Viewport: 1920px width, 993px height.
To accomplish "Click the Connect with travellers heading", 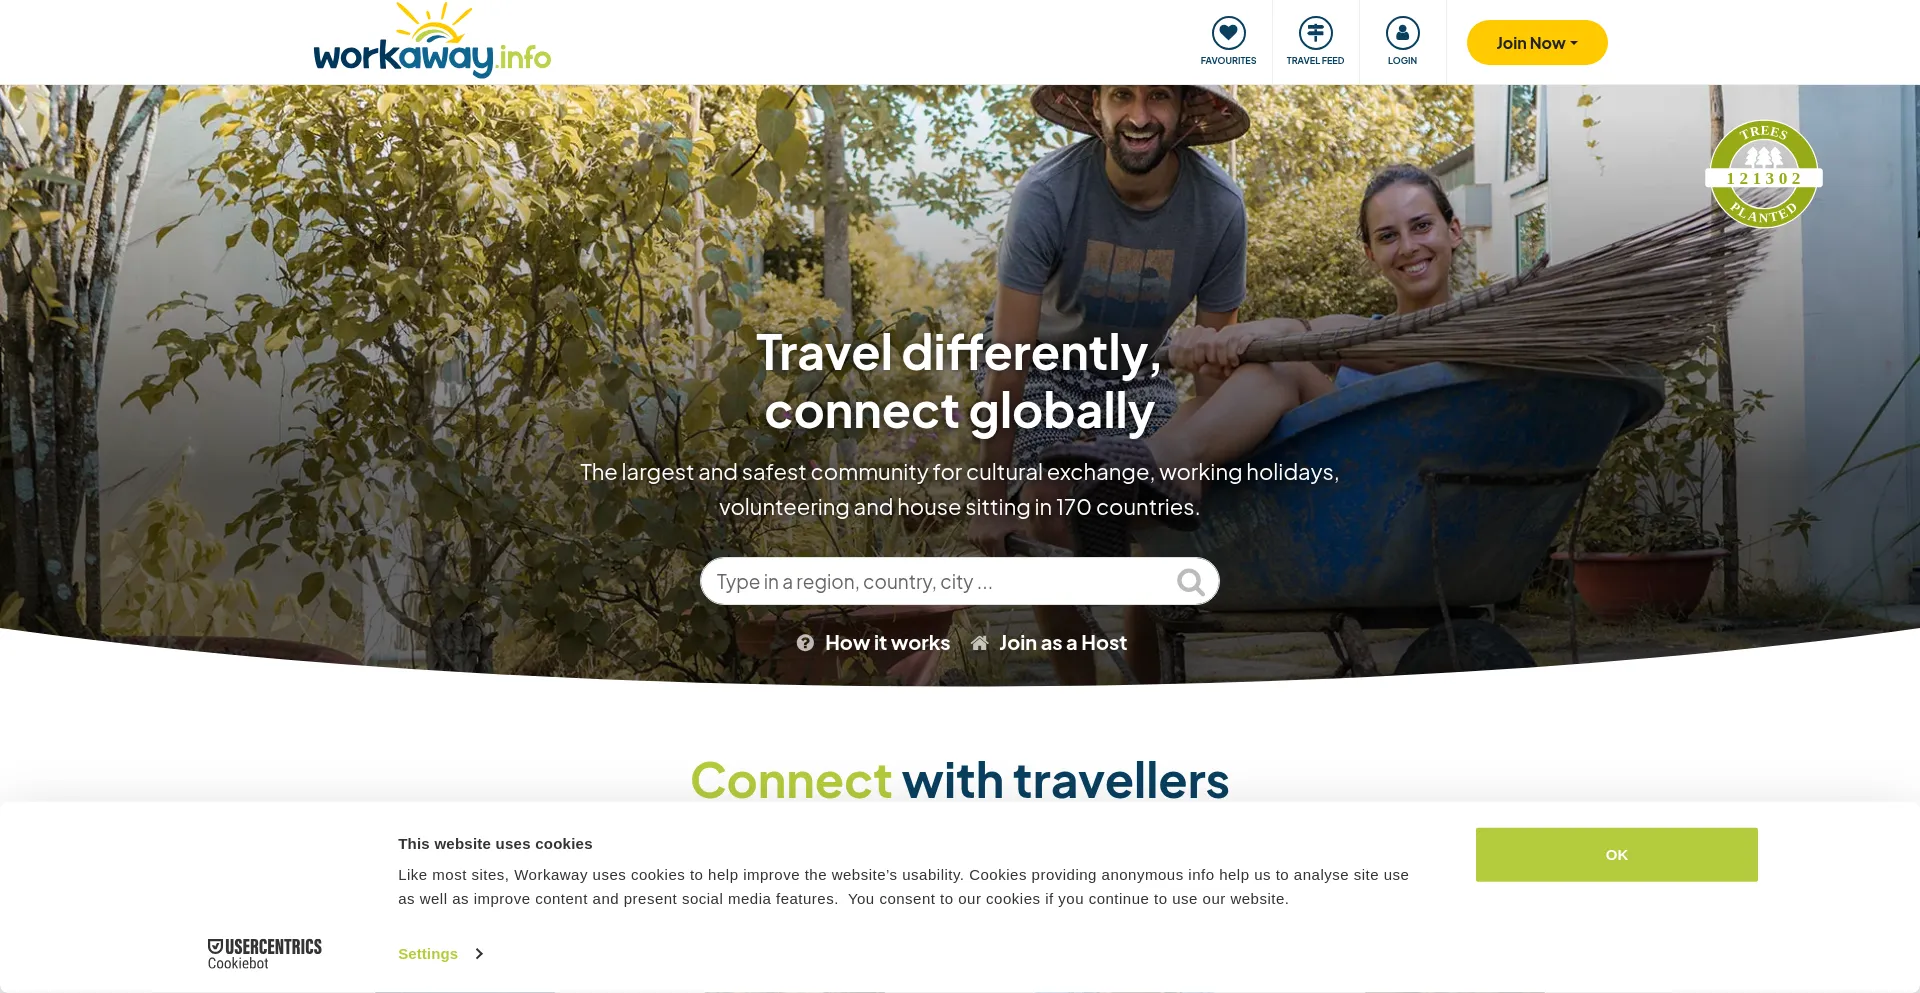I will [960, 781].
